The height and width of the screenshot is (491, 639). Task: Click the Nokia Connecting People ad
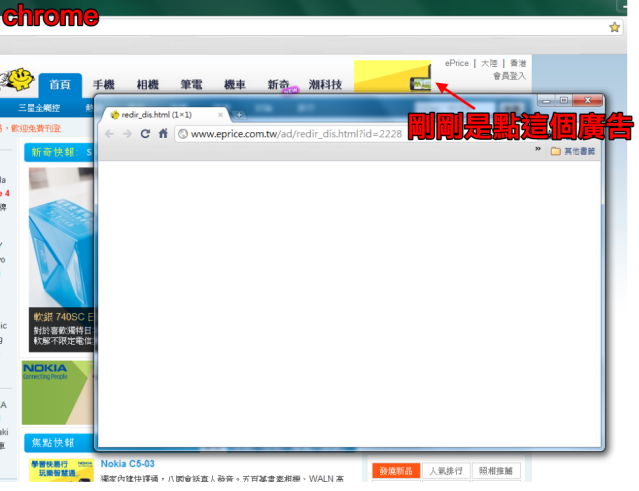pos(57,393)
